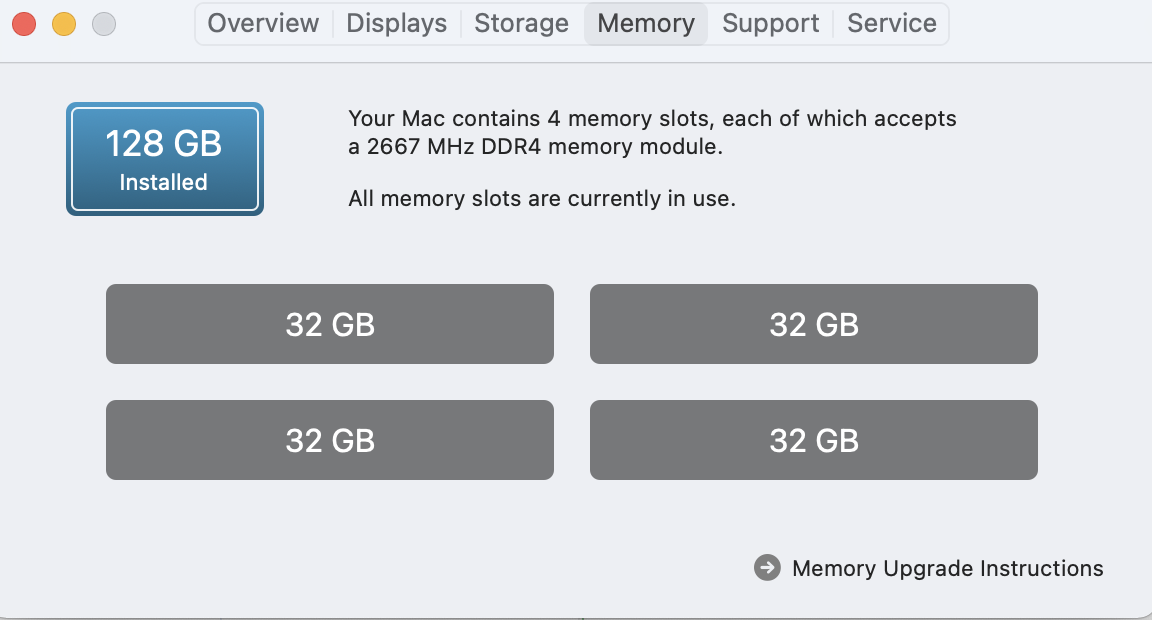Select the upper-right 32 GB memory slot
The height and width of the screenshot is (620, 1152).
coord(814,324)
